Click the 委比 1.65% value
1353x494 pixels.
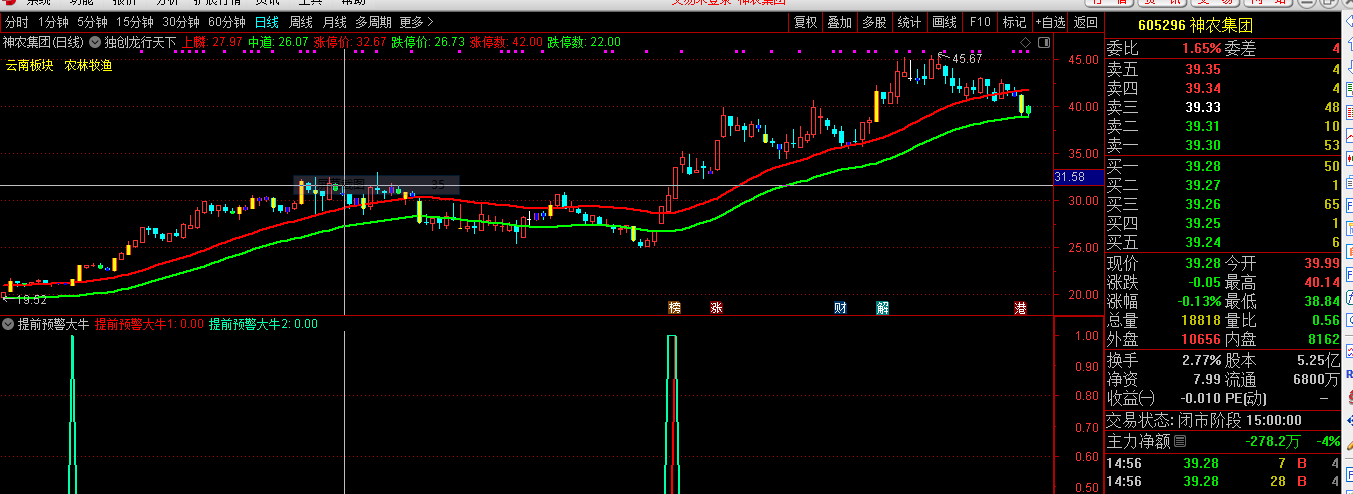pyautogui.click(x=1202, y=48)
